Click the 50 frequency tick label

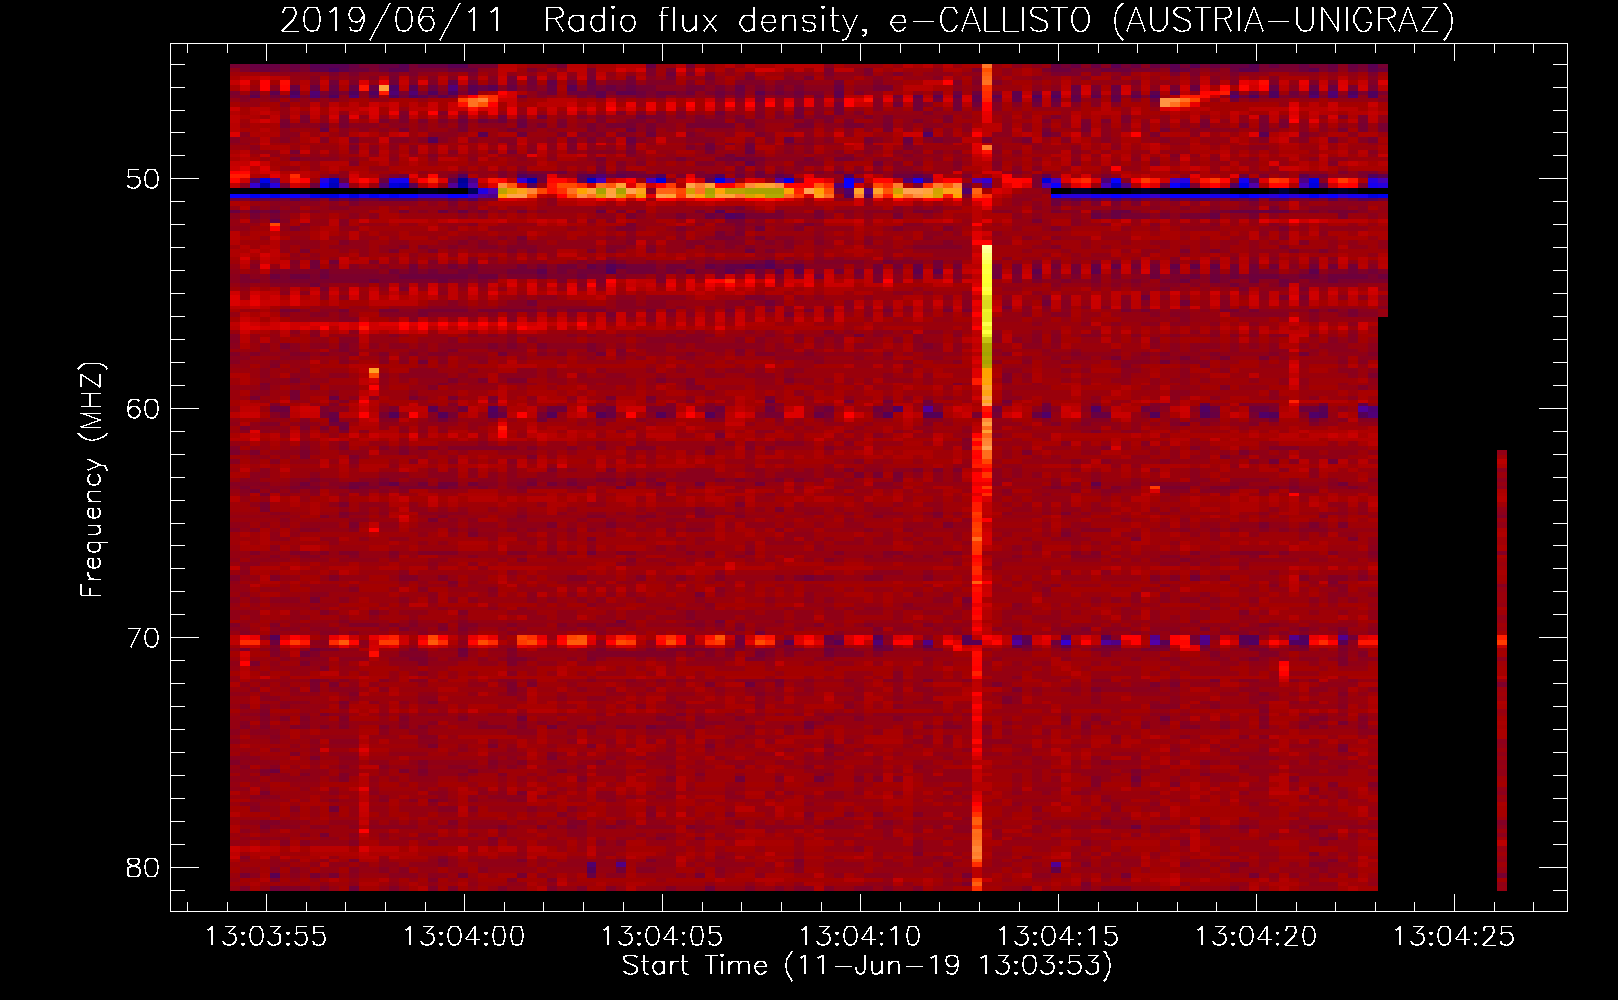point(143,179)
